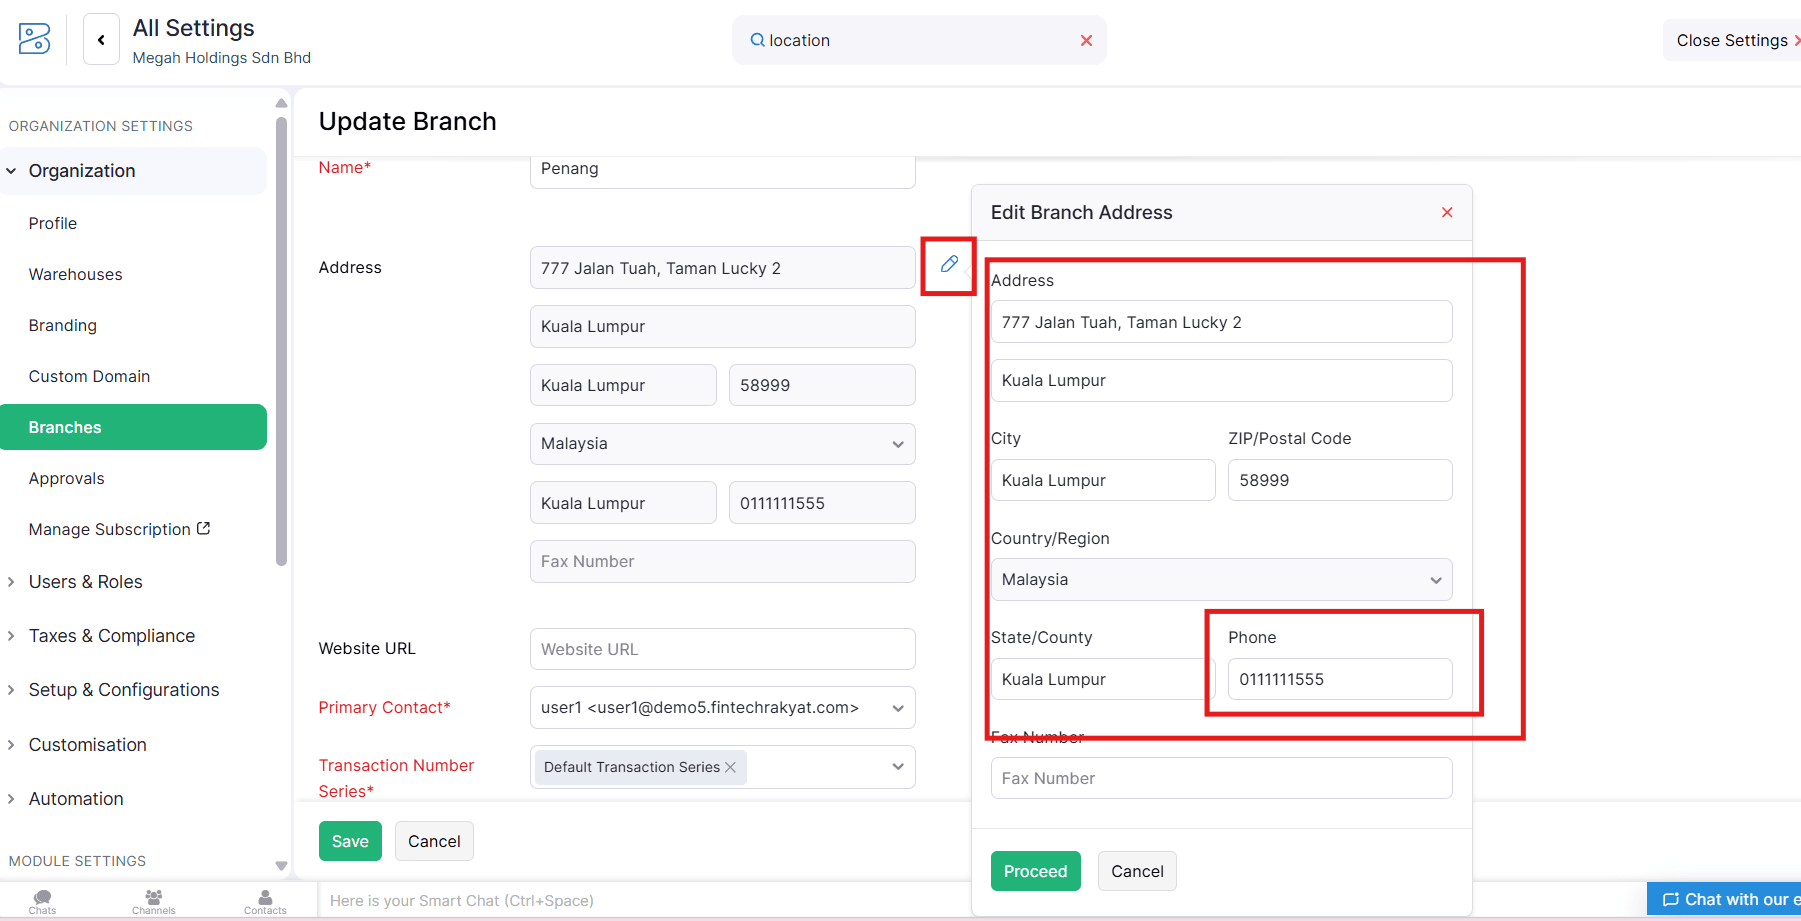
Task: Open the Primary Contact dropdown
Action: [722, 708]
